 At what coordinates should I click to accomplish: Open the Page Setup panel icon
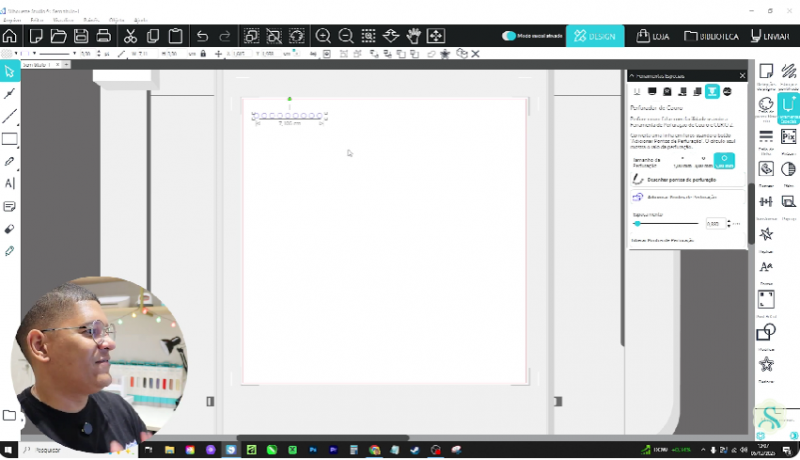point(766,71)
